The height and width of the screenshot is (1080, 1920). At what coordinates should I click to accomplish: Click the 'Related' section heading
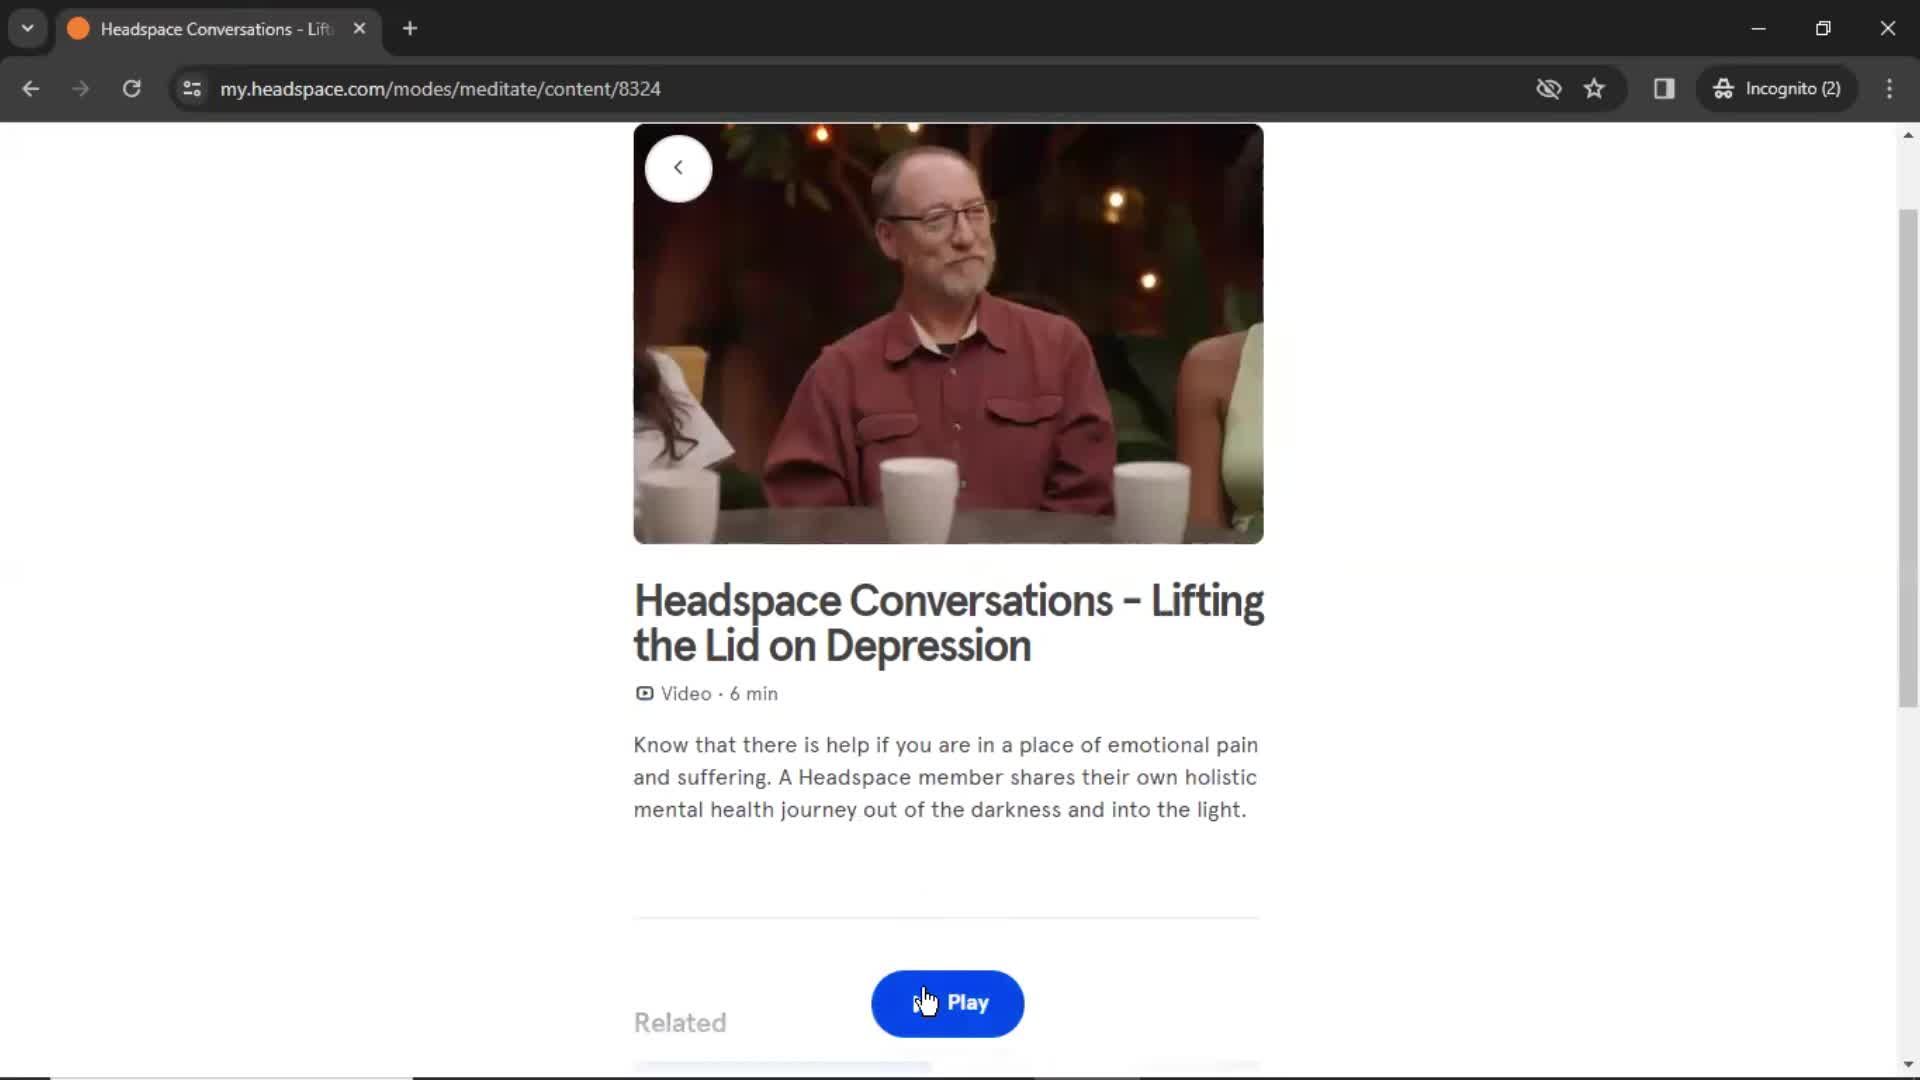[680, 1023]
